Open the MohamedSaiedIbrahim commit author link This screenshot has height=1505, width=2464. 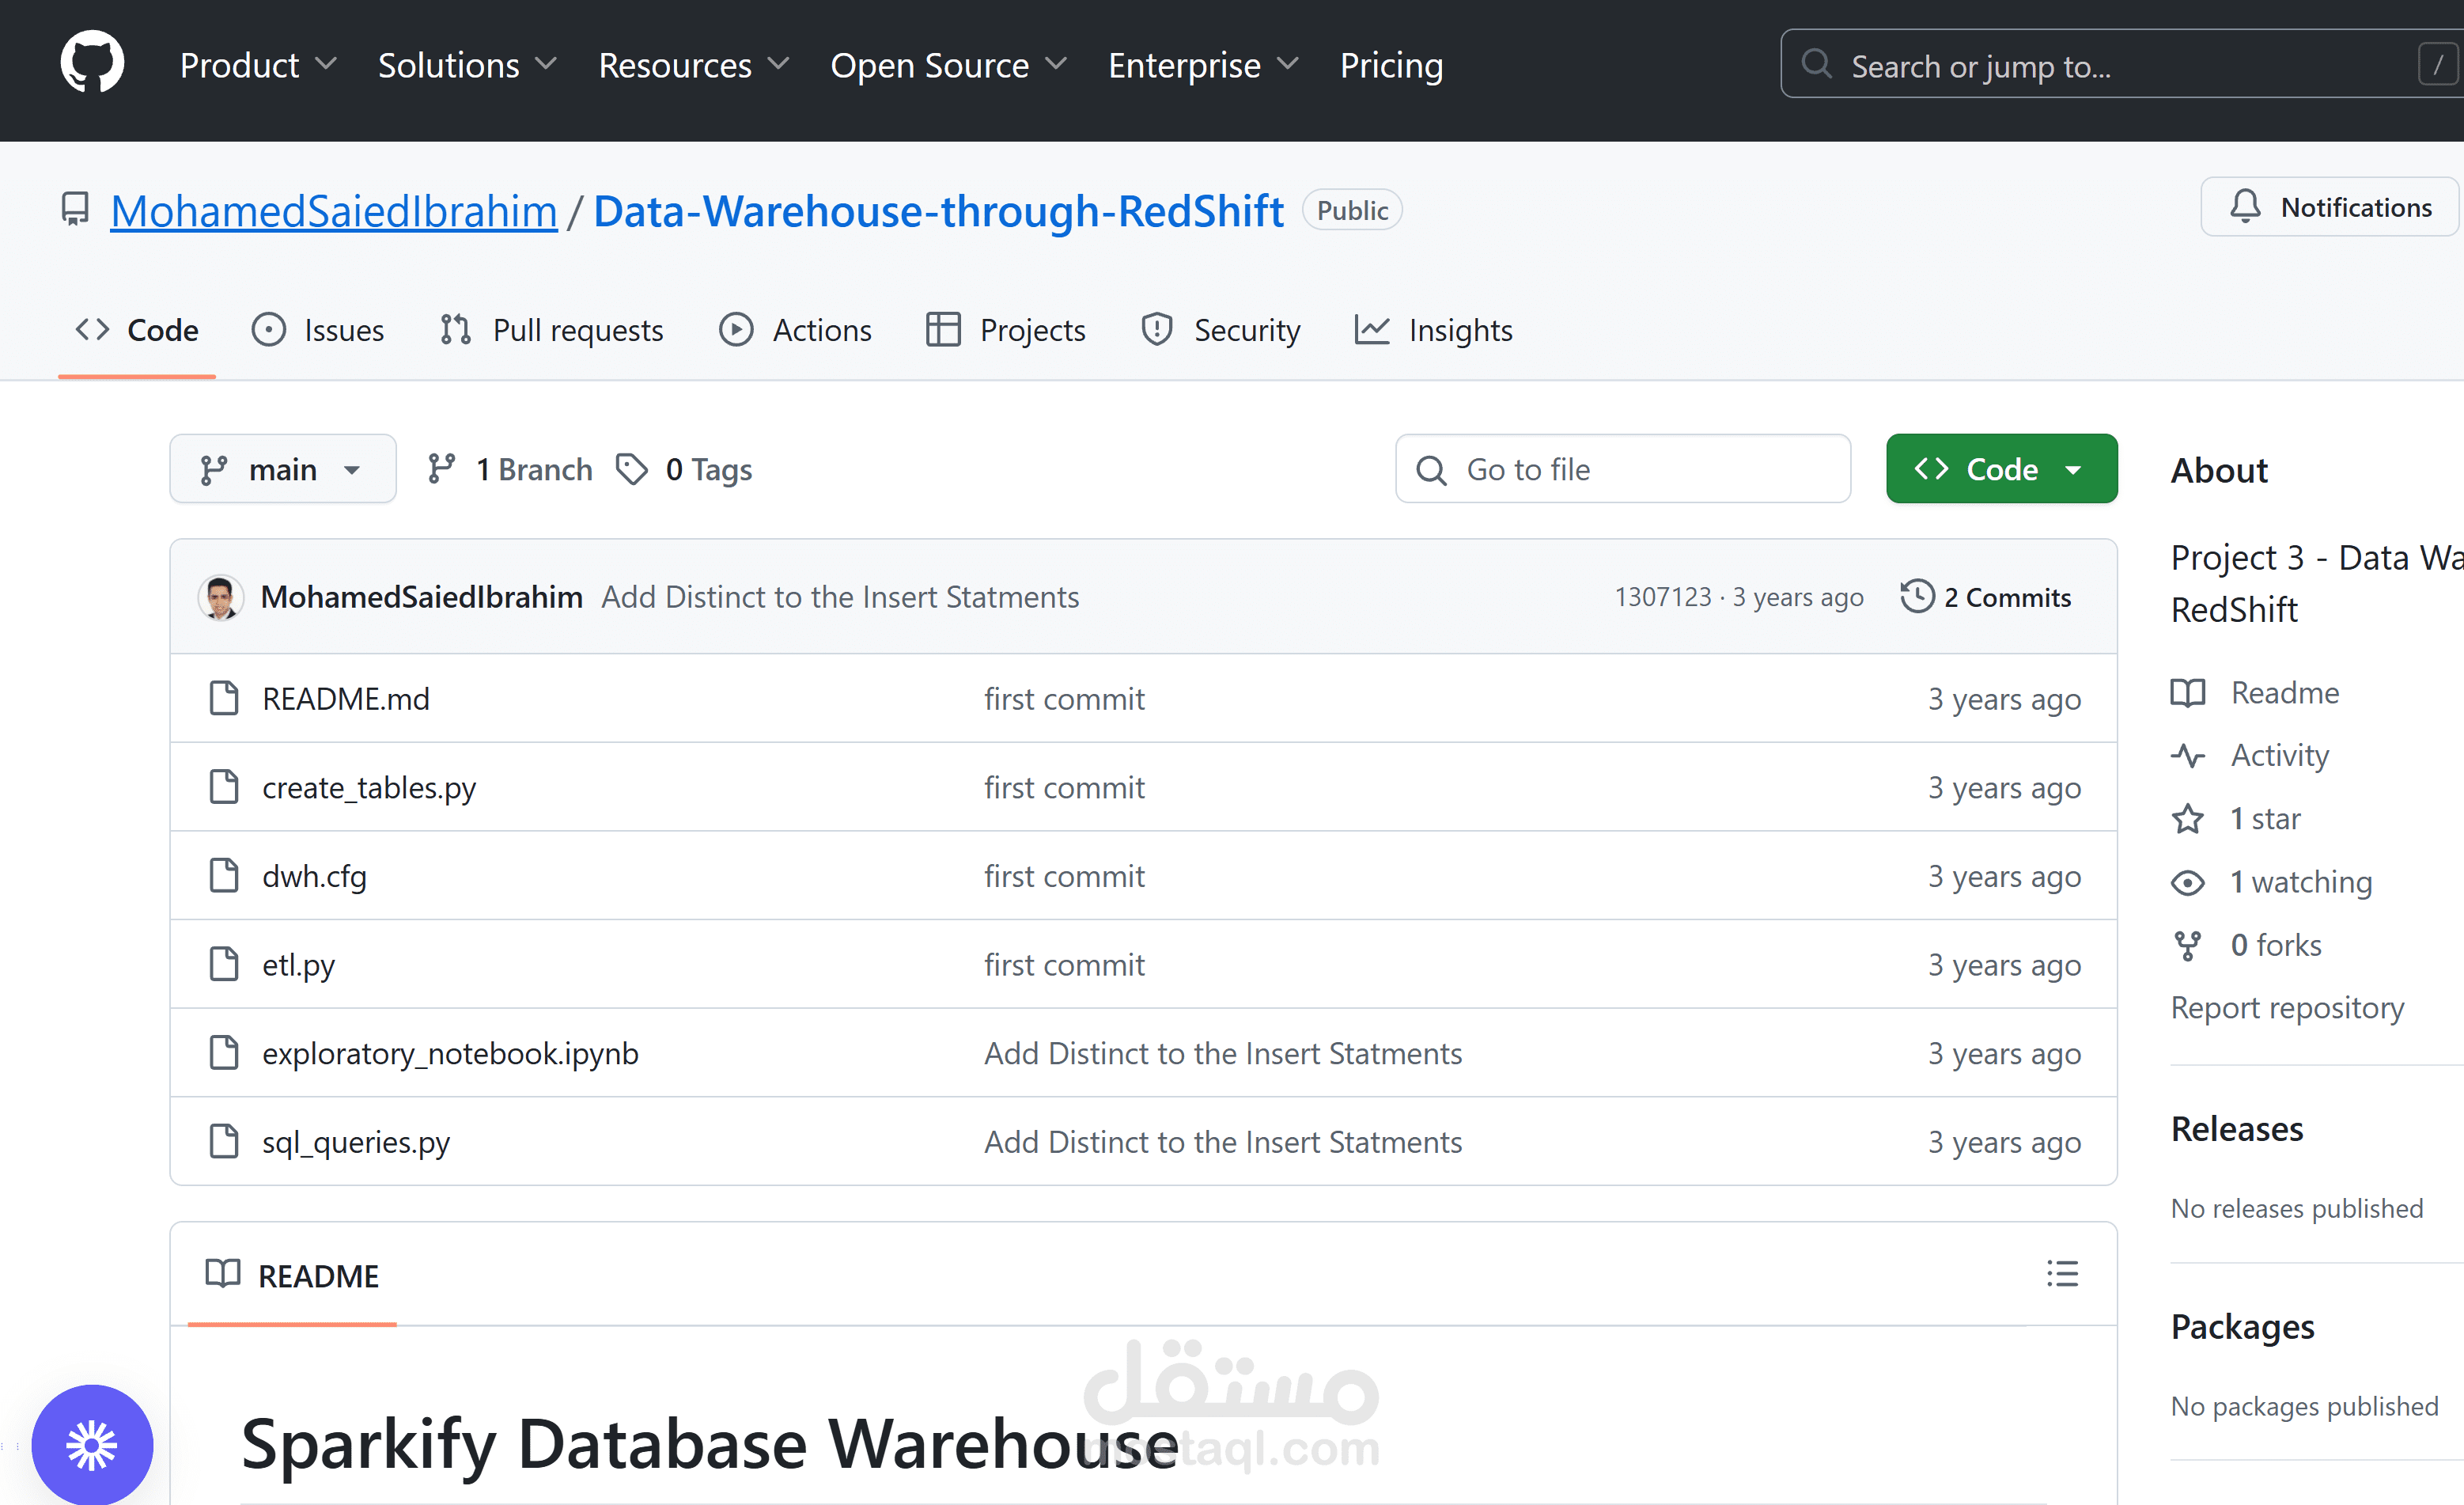(421, 597)
